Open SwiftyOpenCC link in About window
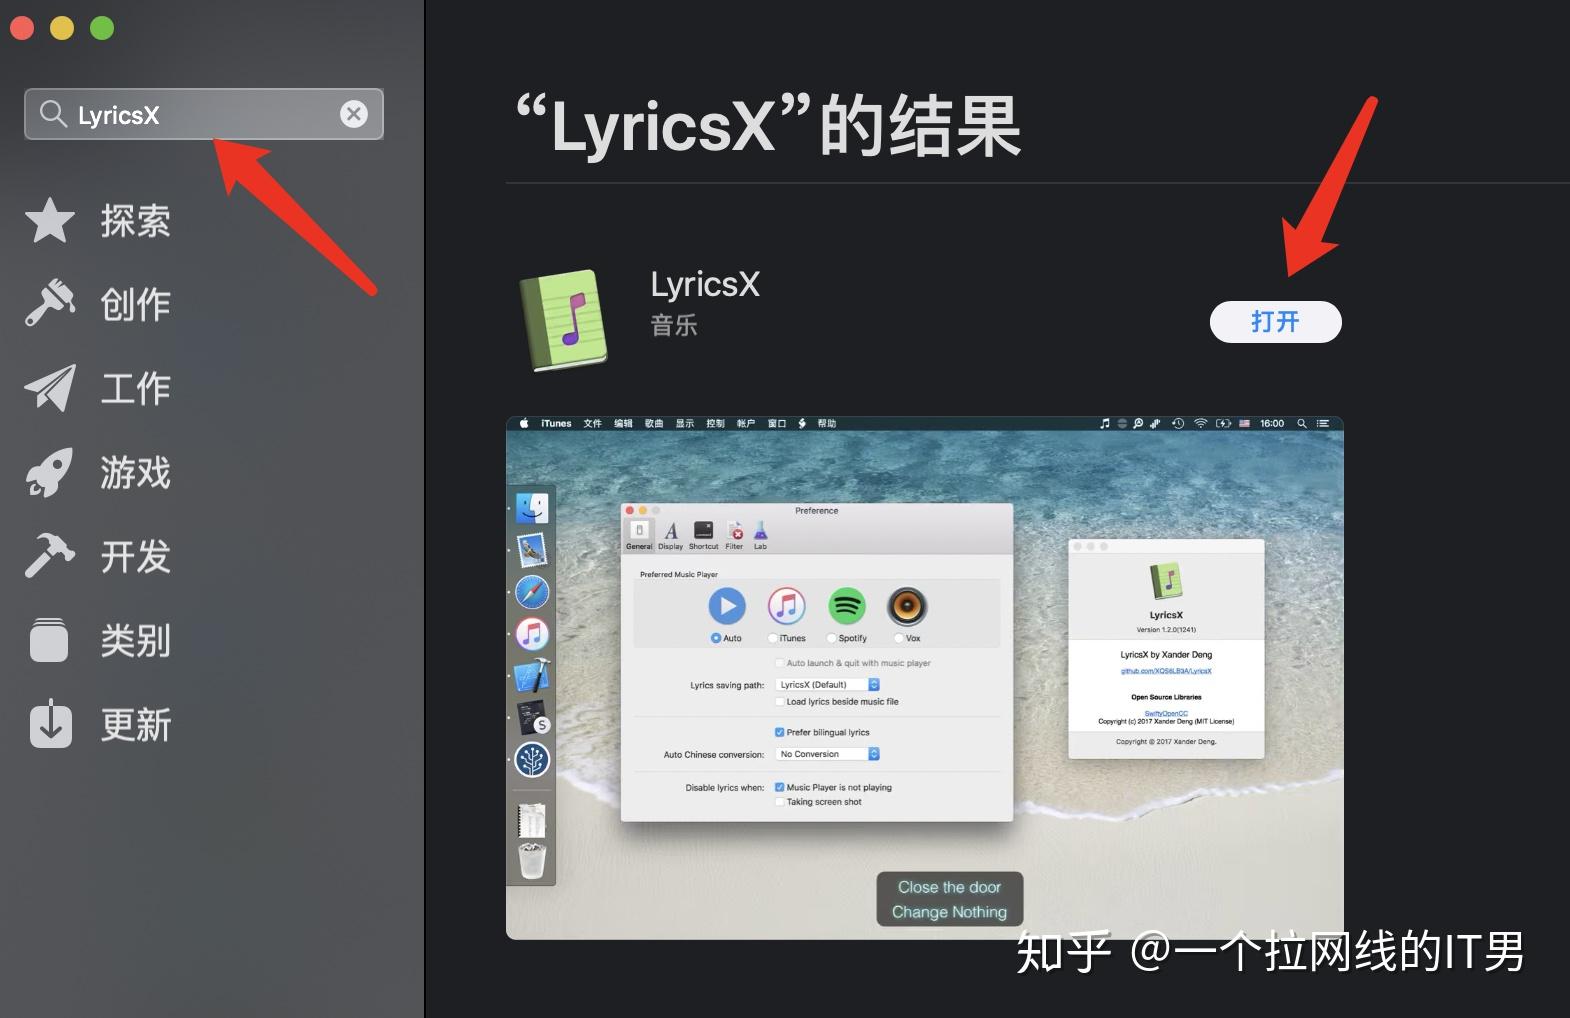The width and height of the screenshot is (1570, 1018). [1166, 713]
